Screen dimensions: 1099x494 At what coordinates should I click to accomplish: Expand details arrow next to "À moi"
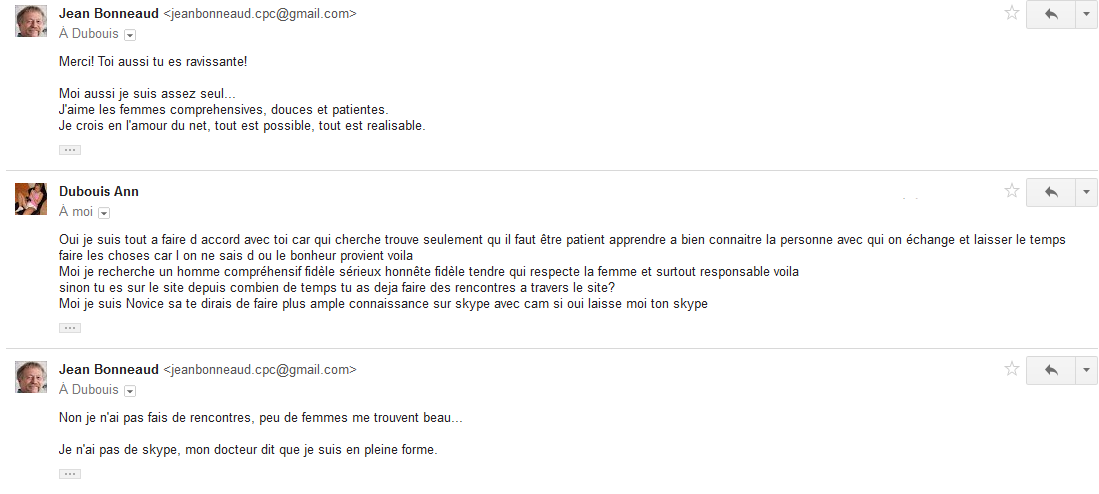point(104,212)
